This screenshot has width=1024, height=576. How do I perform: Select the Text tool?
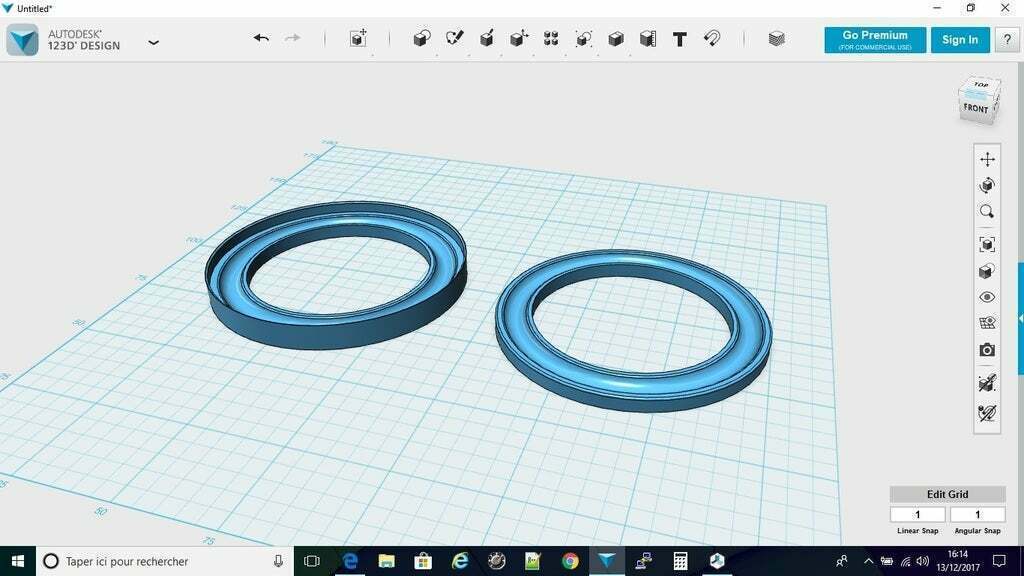[680, 39]
